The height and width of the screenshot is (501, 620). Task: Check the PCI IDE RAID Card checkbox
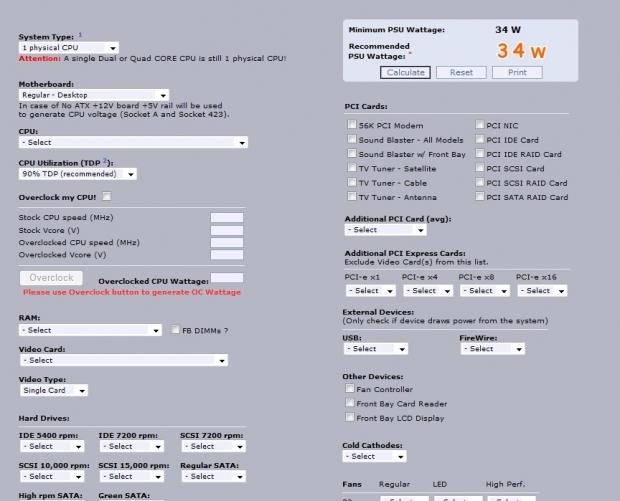(480, 153)
